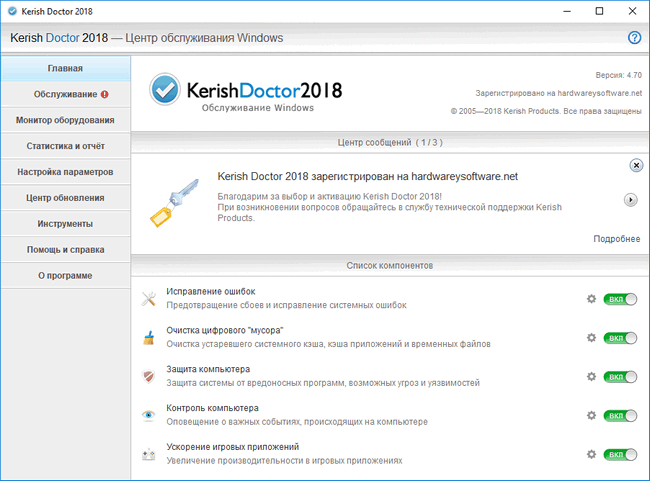The height and width of the screenshot is (481, 650).
Task: Toggle Ускорение игровых приложений switch
Action: (620, 454)
